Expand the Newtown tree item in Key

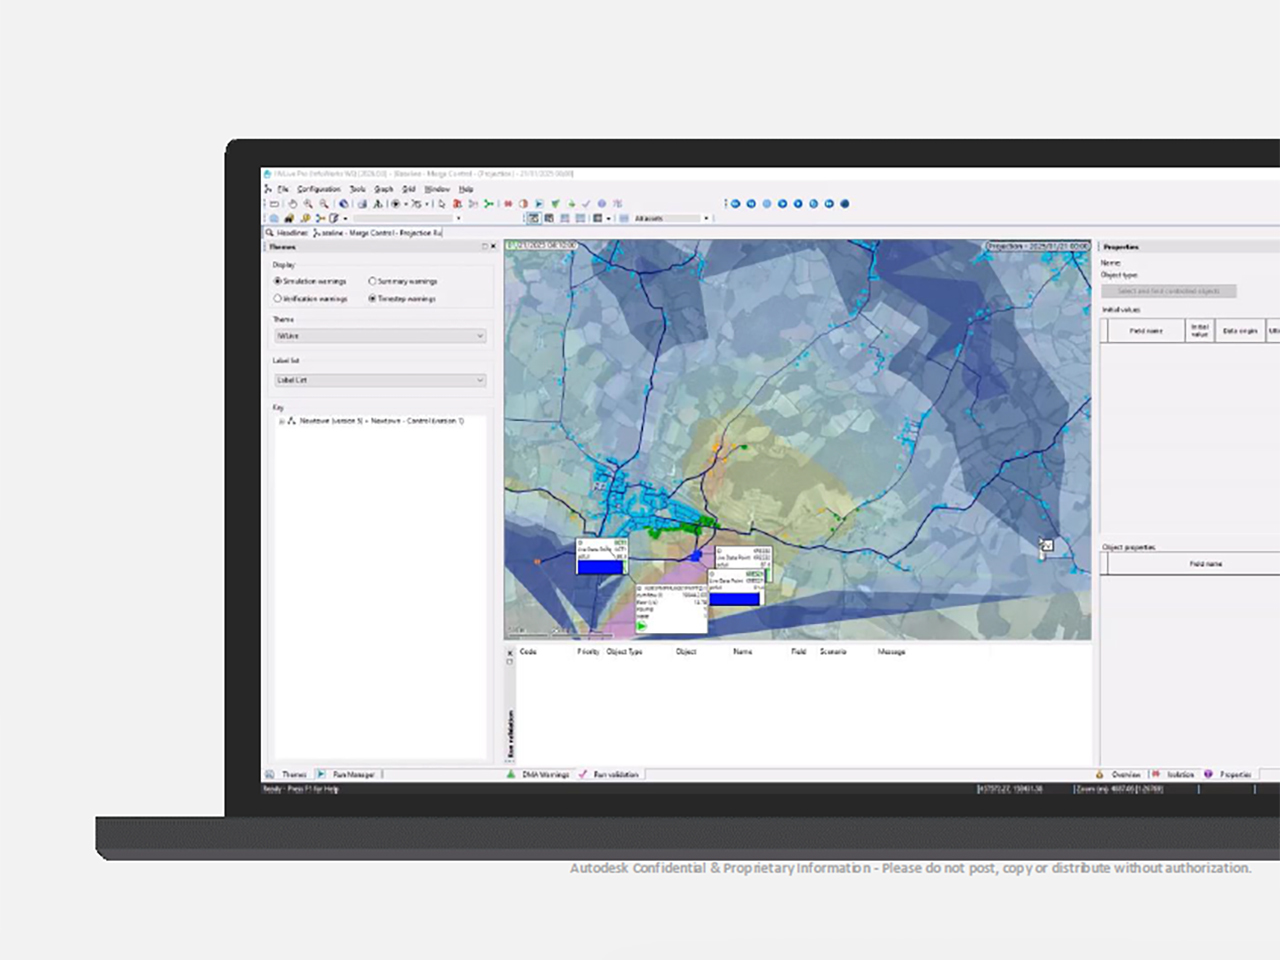[x=281, y=421]
